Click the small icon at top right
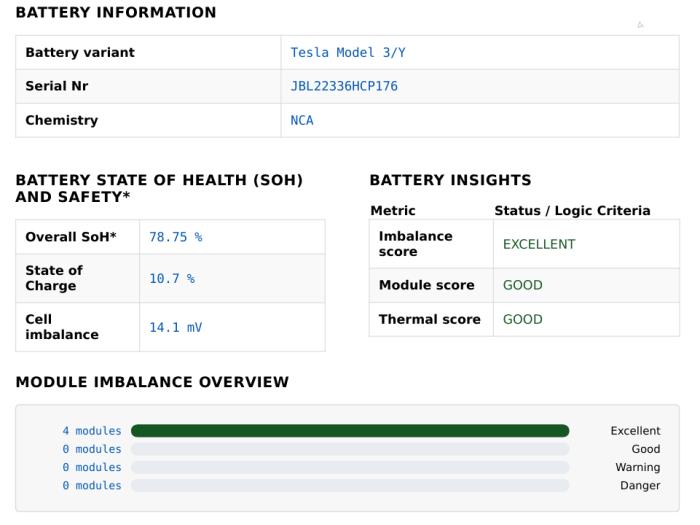The height and width of the screenshot is (525, 700). [640, 25]
